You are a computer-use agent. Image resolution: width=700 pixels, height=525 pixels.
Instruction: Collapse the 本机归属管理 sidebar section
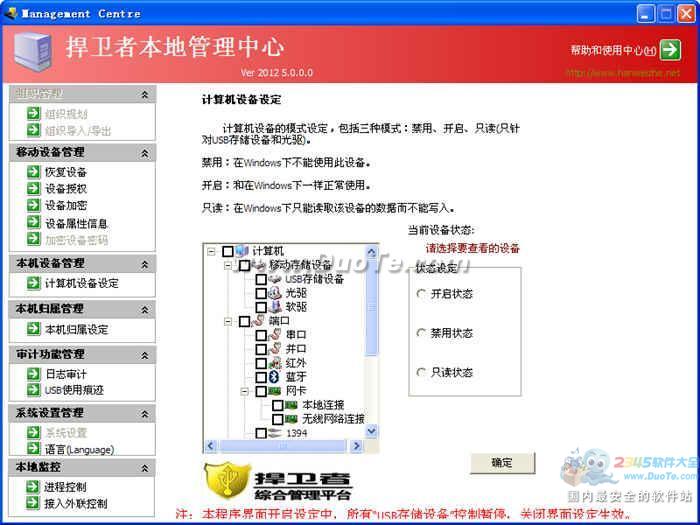pyautogui.click(x=145, y=309)
